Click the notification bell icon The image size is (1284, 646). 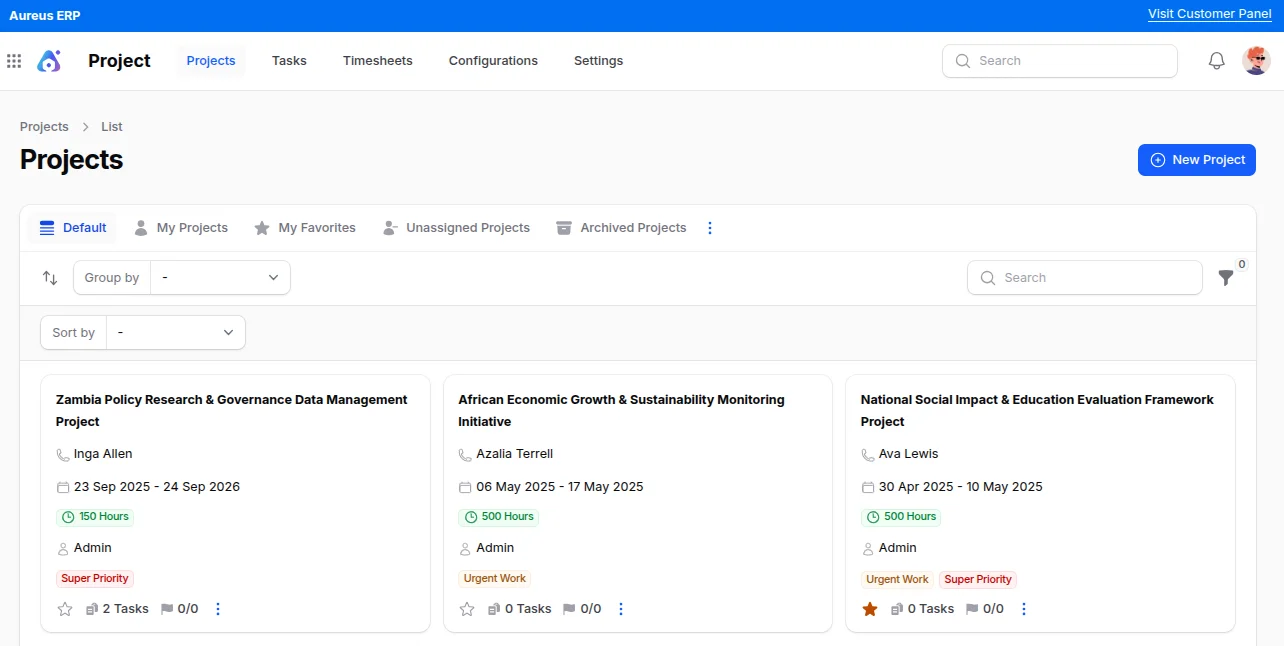click(1217, 61)
